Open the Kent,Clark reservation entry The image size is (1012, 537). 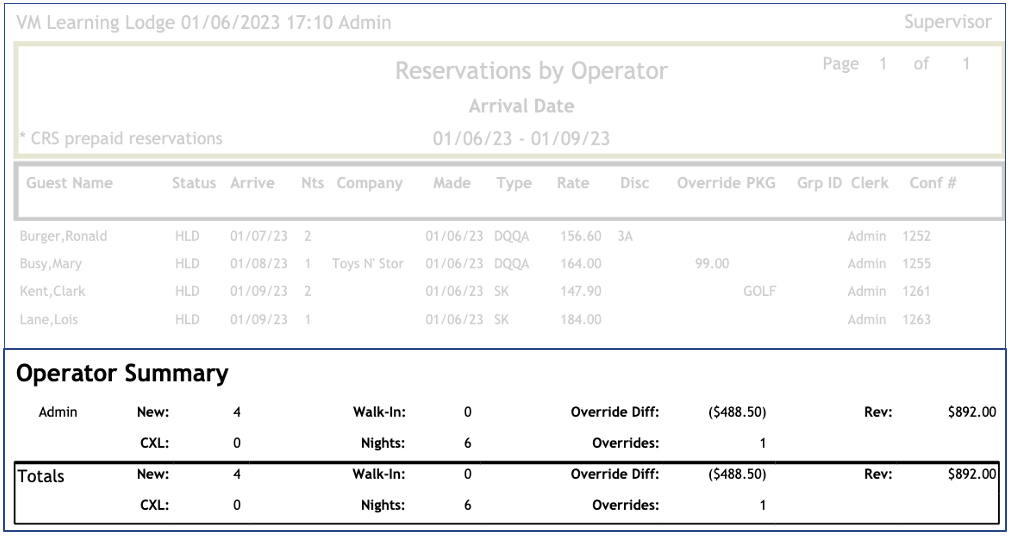pyautogui.click(x=52, y=292)
